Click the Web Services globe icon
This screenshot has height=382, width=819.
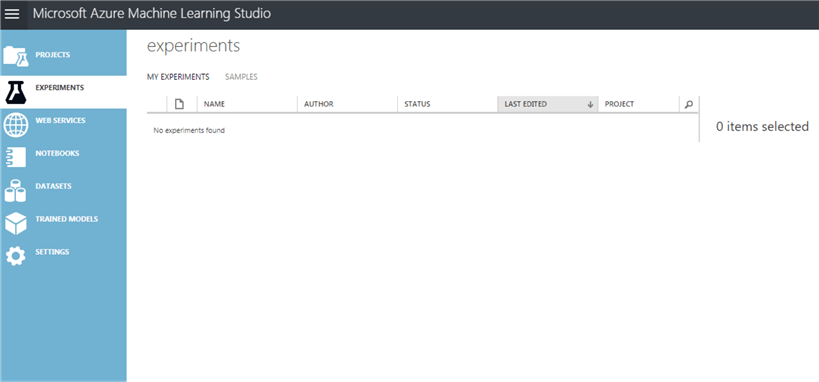point(16,125)
